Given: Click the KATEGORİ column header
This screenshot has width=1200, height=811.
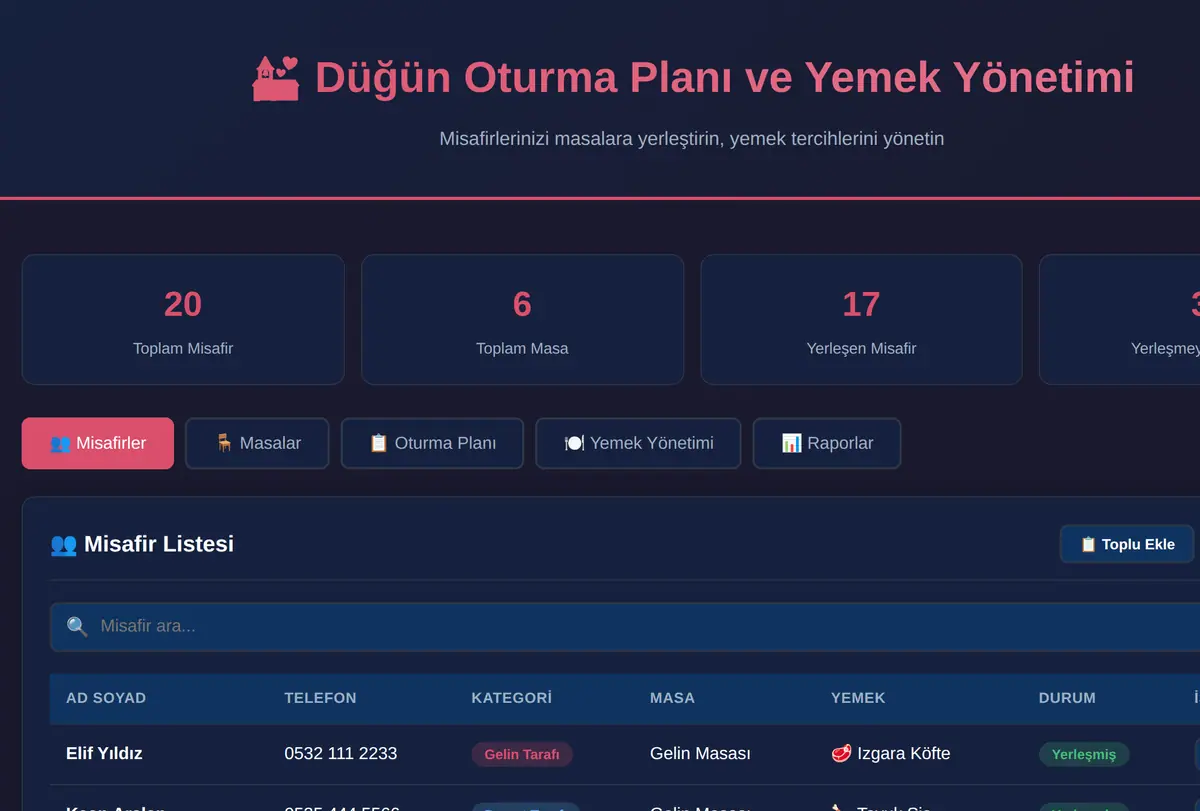Looking at the screenshot, I should tap(511, 698).
